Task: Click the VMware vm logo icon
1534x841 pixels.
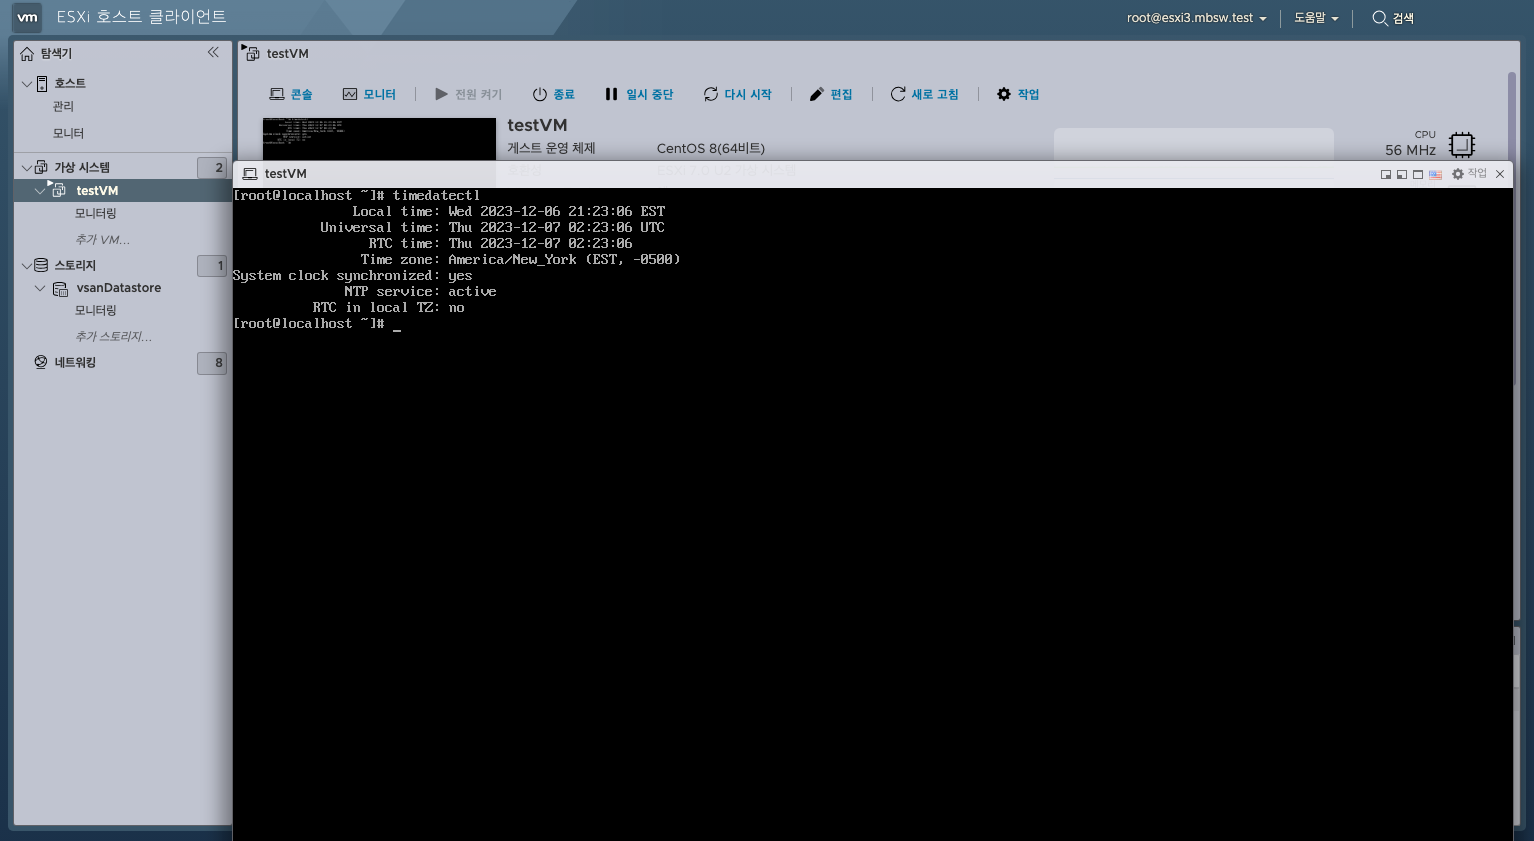Action: (27, 17)
